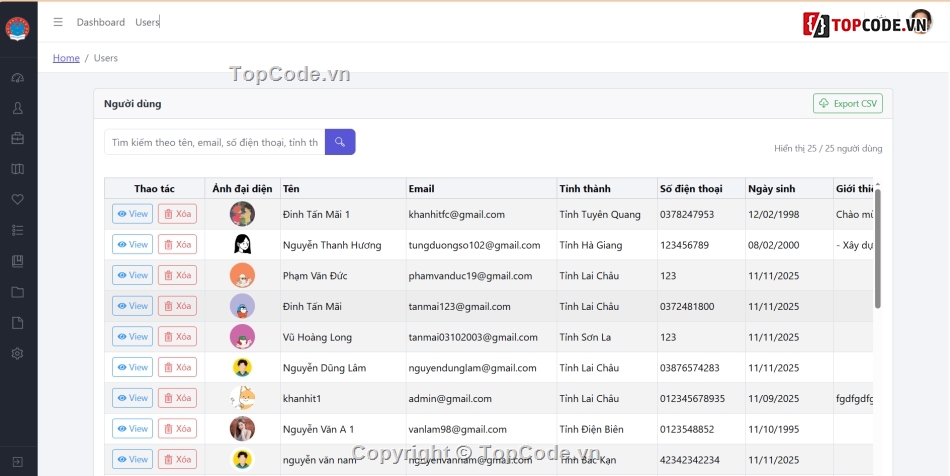The image size is (950, 476).
Task: Click the site logo in sidebar top
Action: 18,28
